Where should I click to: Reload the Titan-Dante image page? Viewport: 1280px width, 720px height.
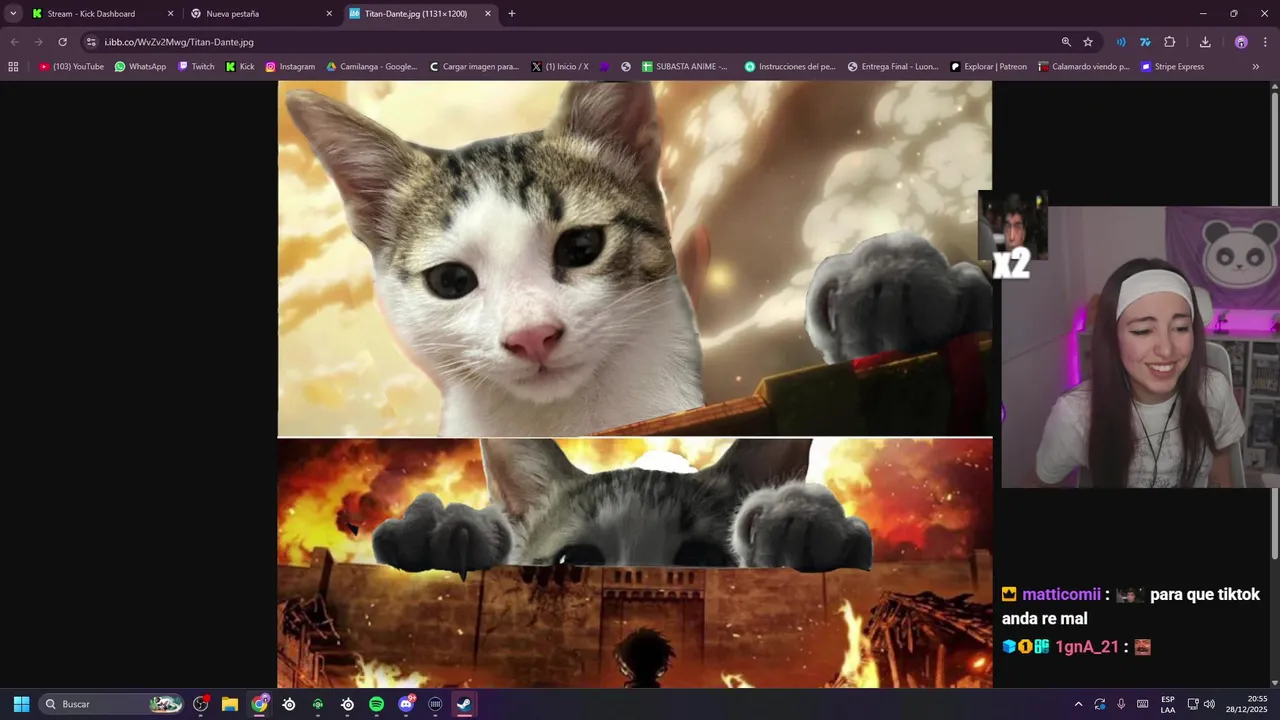(62, 42)
